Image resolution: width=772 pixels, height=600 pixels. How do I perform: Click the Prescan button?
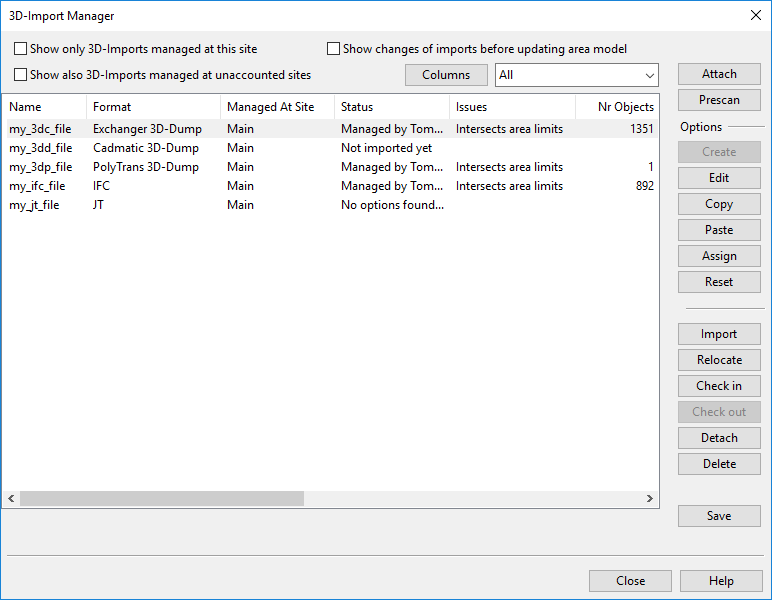coord(719,100)
